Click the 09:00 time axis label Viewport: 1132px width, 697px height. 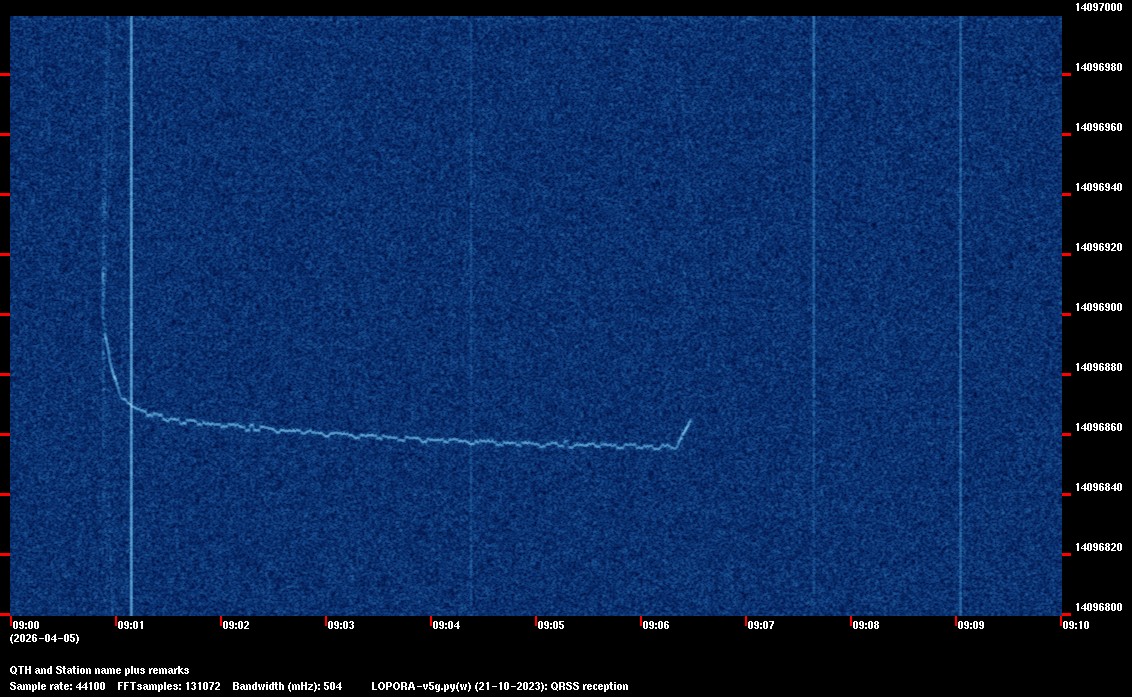pyautogui.click(x=26, y=625)
